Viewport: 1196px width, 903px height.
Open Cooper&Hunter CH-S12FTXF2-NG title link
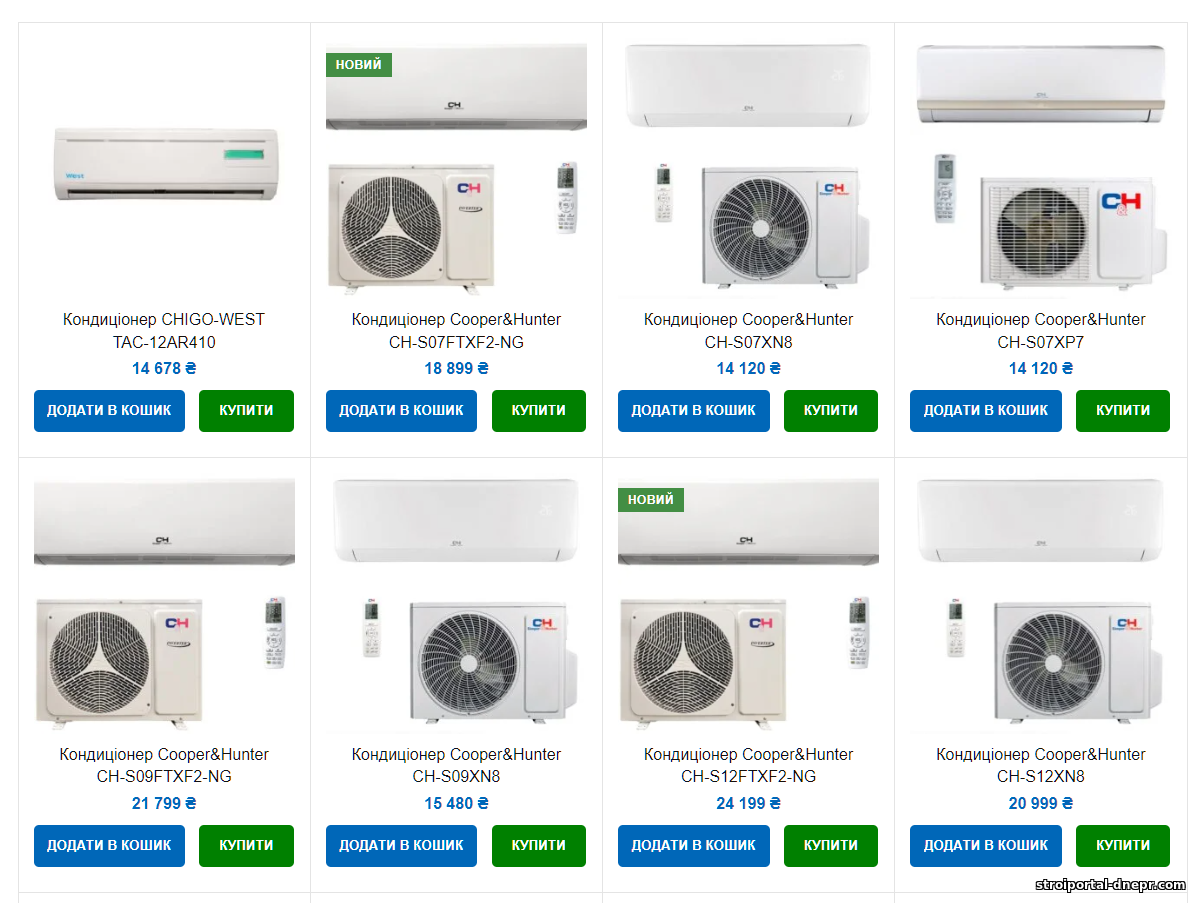[x=748, y=765]
